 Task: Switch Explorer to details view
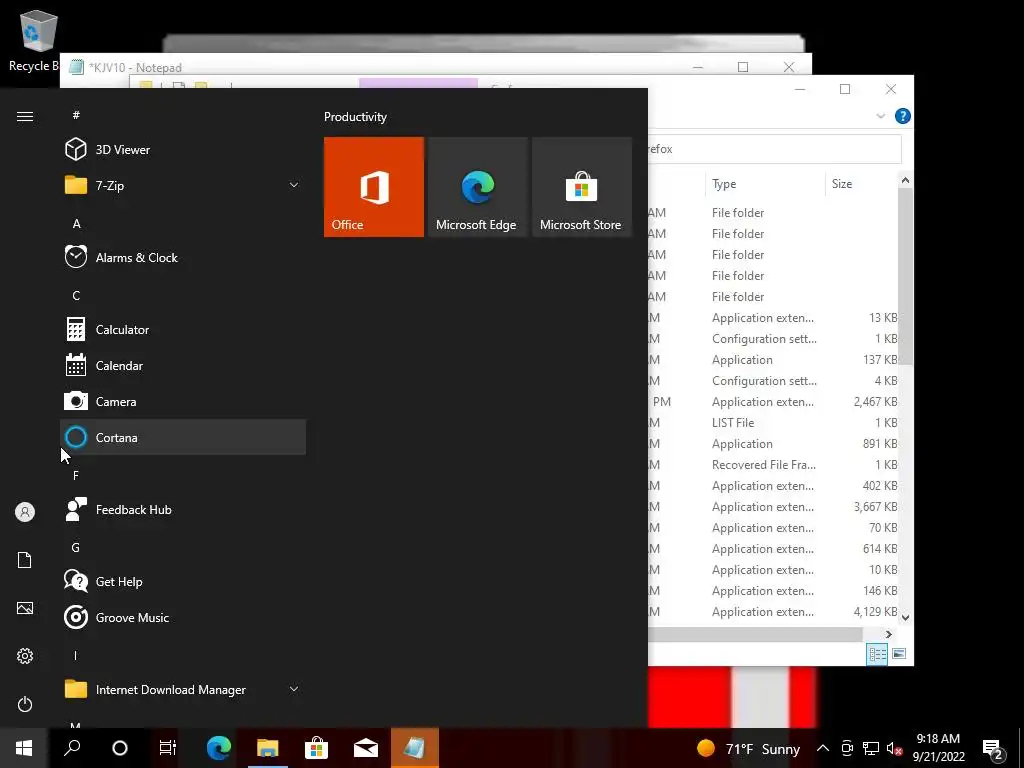pos(877,654)
